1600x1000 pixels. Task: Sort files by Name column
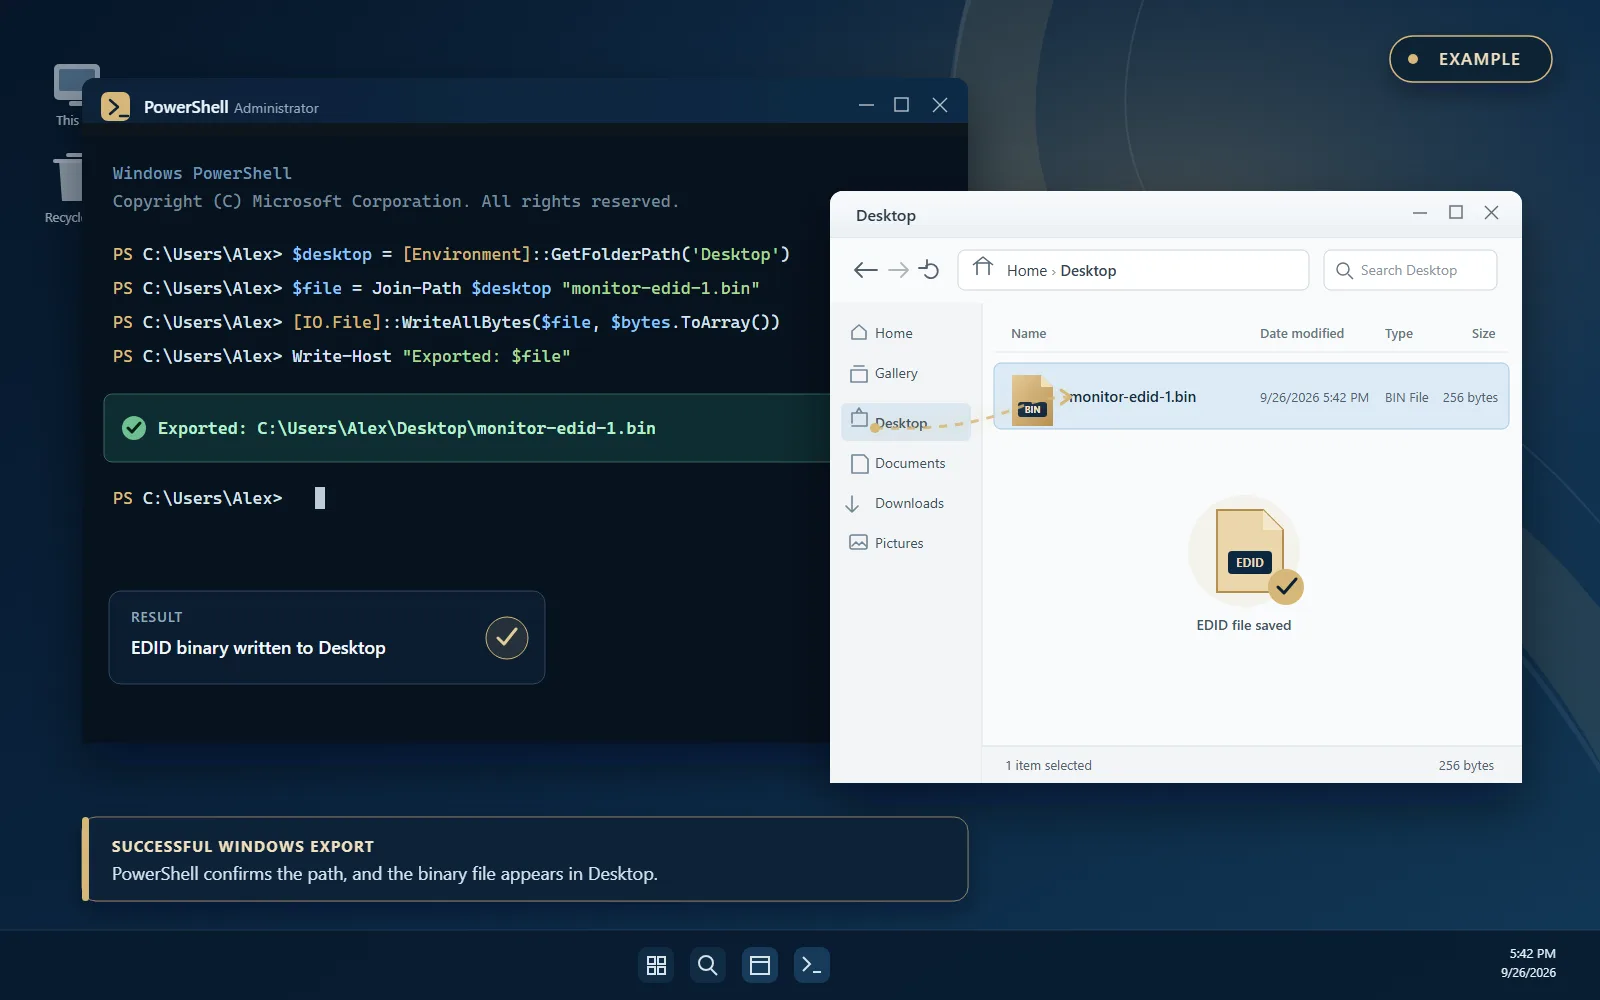point(1028,334)
